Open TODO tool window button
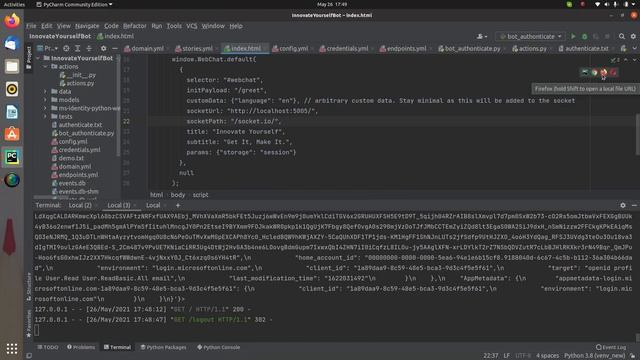The width and height of the screenshot is (640, 360). click(48, 347)
